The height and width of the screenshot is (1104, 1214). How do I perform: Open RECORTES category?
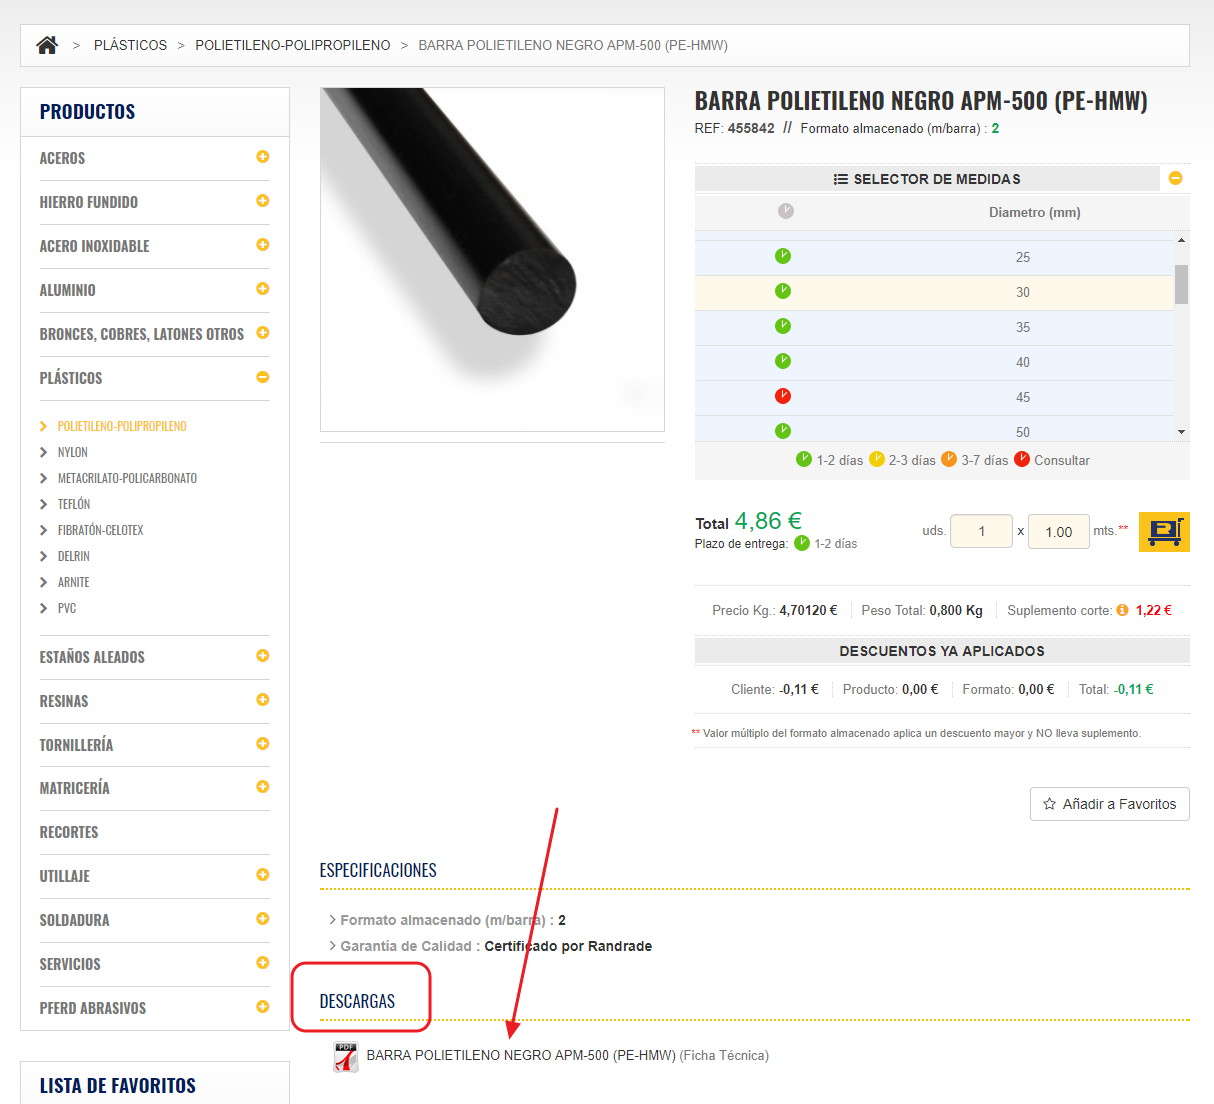point(69,832)
